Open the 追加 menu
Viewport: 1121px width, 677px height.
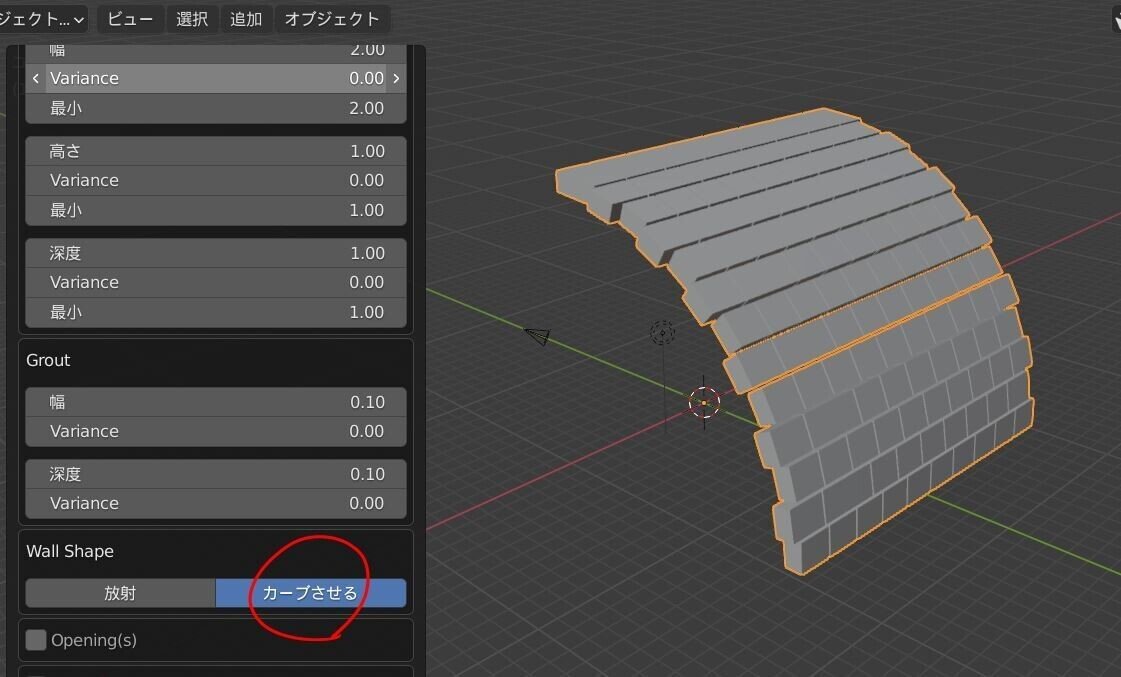coord(246,19)
